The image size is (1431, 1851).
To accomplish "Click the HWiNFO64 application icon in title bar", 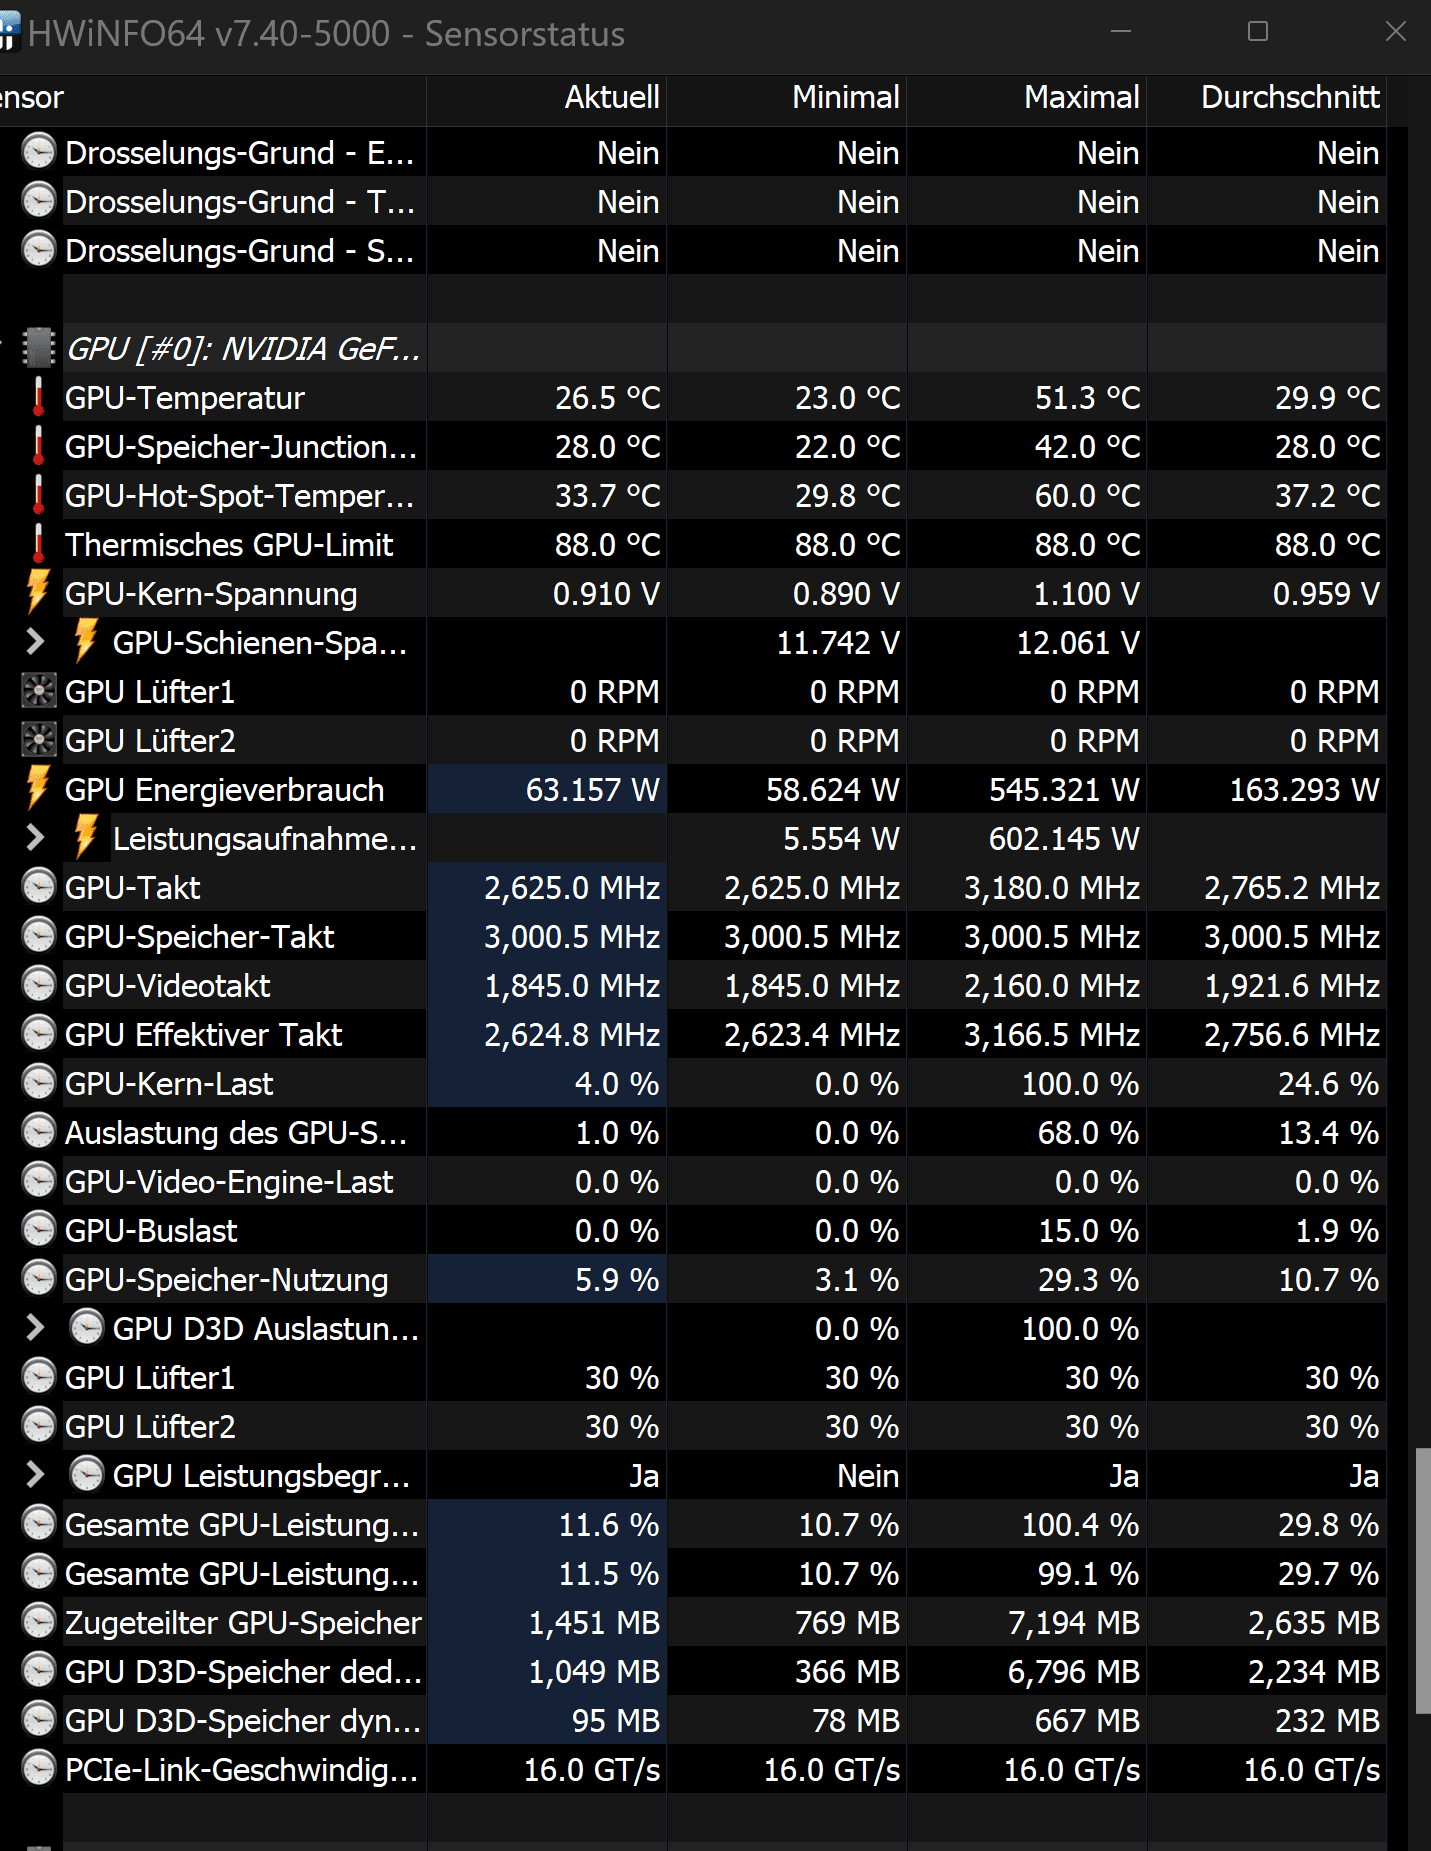I will pos(9,33).
